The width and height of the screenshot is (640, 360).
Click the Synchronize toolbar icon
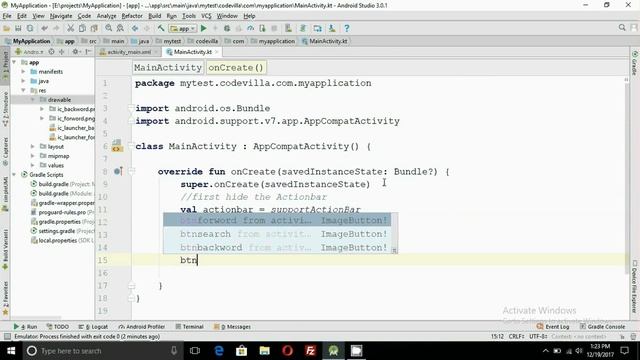pos(30,29)
